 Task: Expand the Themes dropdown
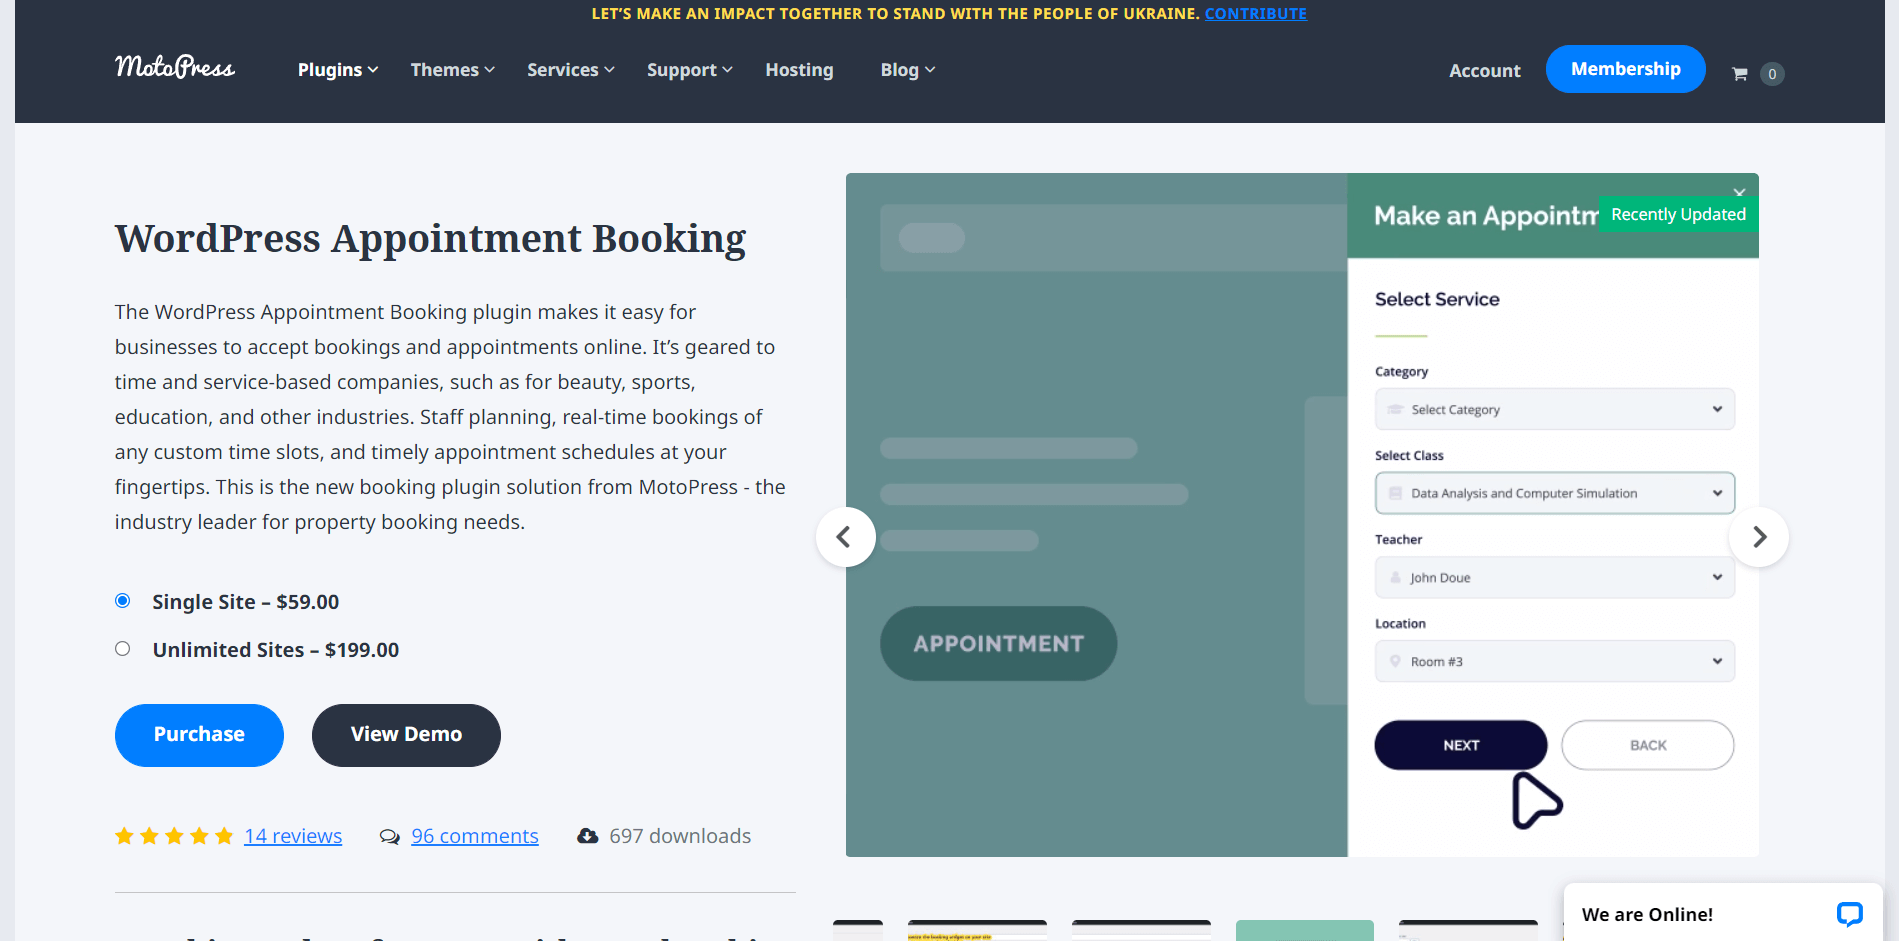coord(452,70)
